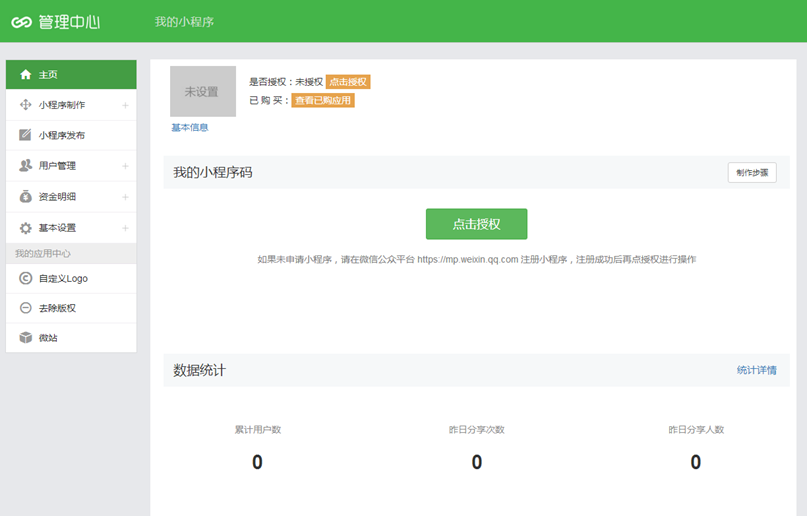Expand 小程序制作 with the plus sign
The width and height of the screenshot is (807, 516).
(x=125, y=105)
